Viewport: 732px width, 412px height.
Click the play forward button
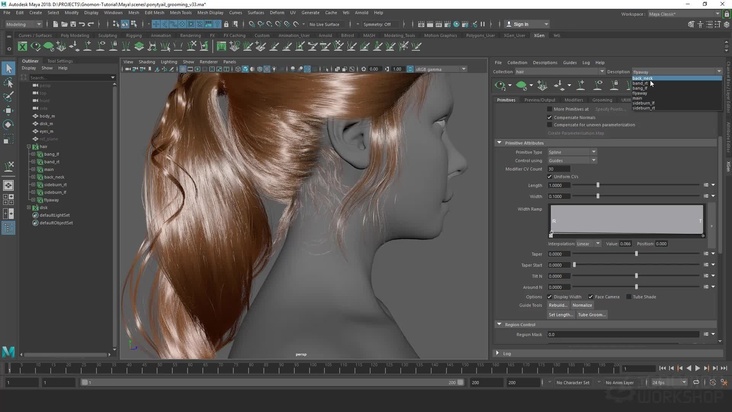point(697,368)
